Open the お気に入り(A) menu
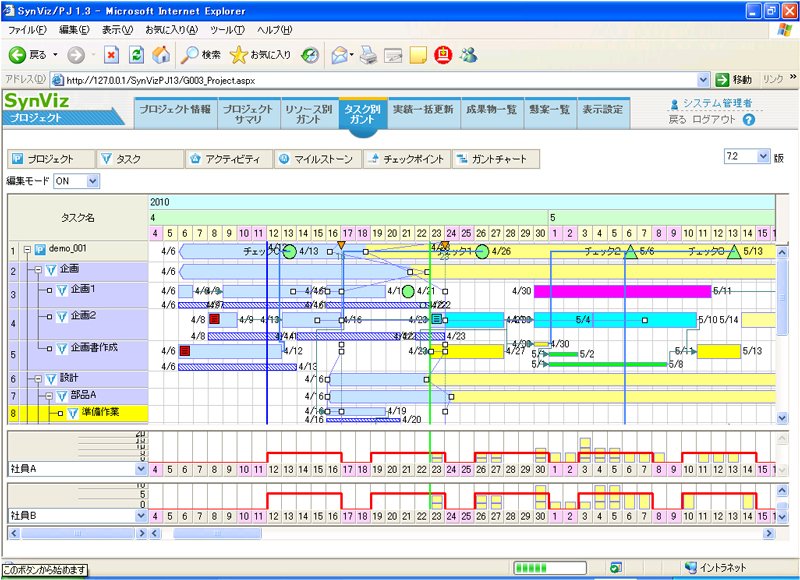Image resolution: width=800 pixels, height=580 pixels. click(x=171, y=30)
